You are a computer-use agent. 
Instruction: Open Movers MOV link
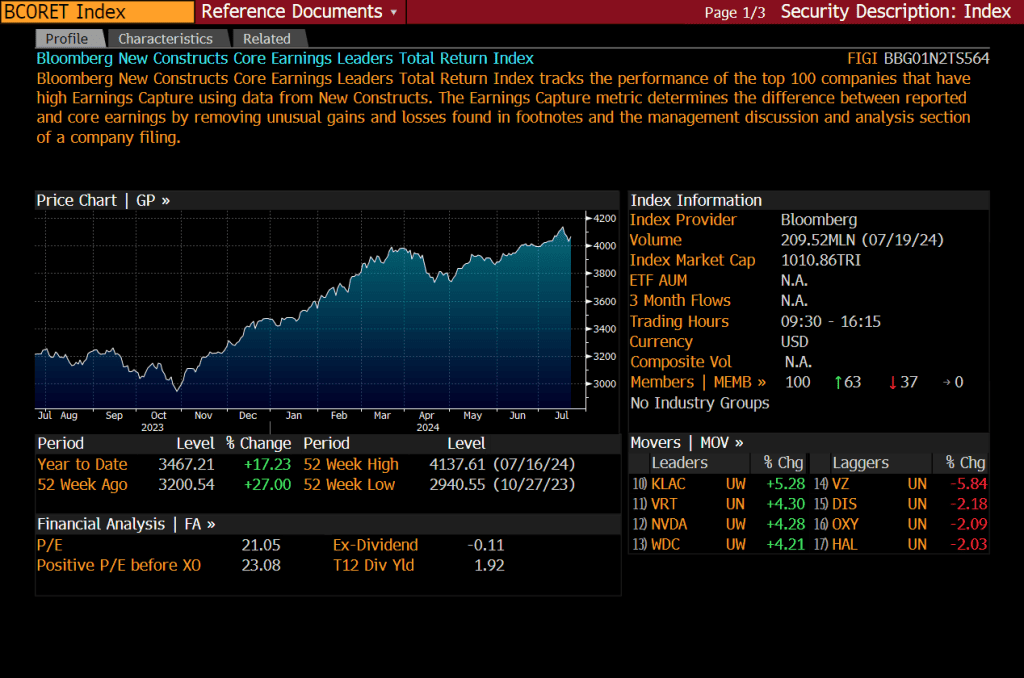686,443
